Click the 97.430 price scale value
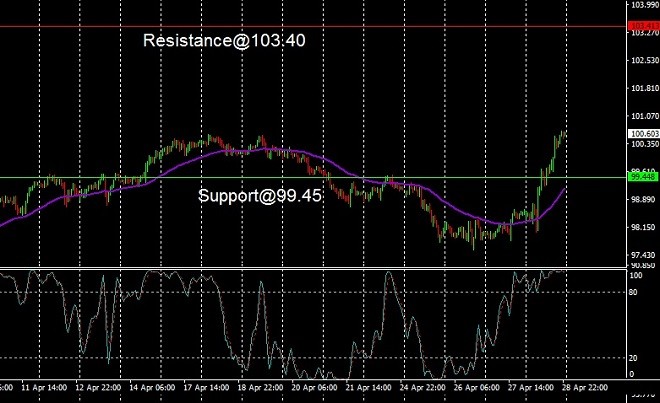Viewport: 660px width, 403px height. click(644, 255)
